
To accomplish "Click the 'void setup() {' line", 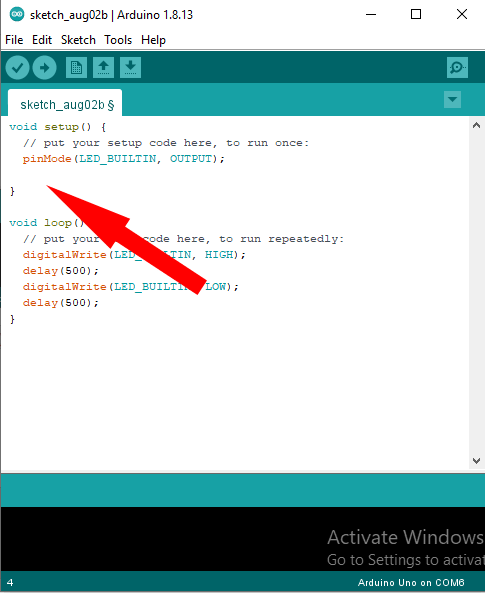I will tap(58, 127).
